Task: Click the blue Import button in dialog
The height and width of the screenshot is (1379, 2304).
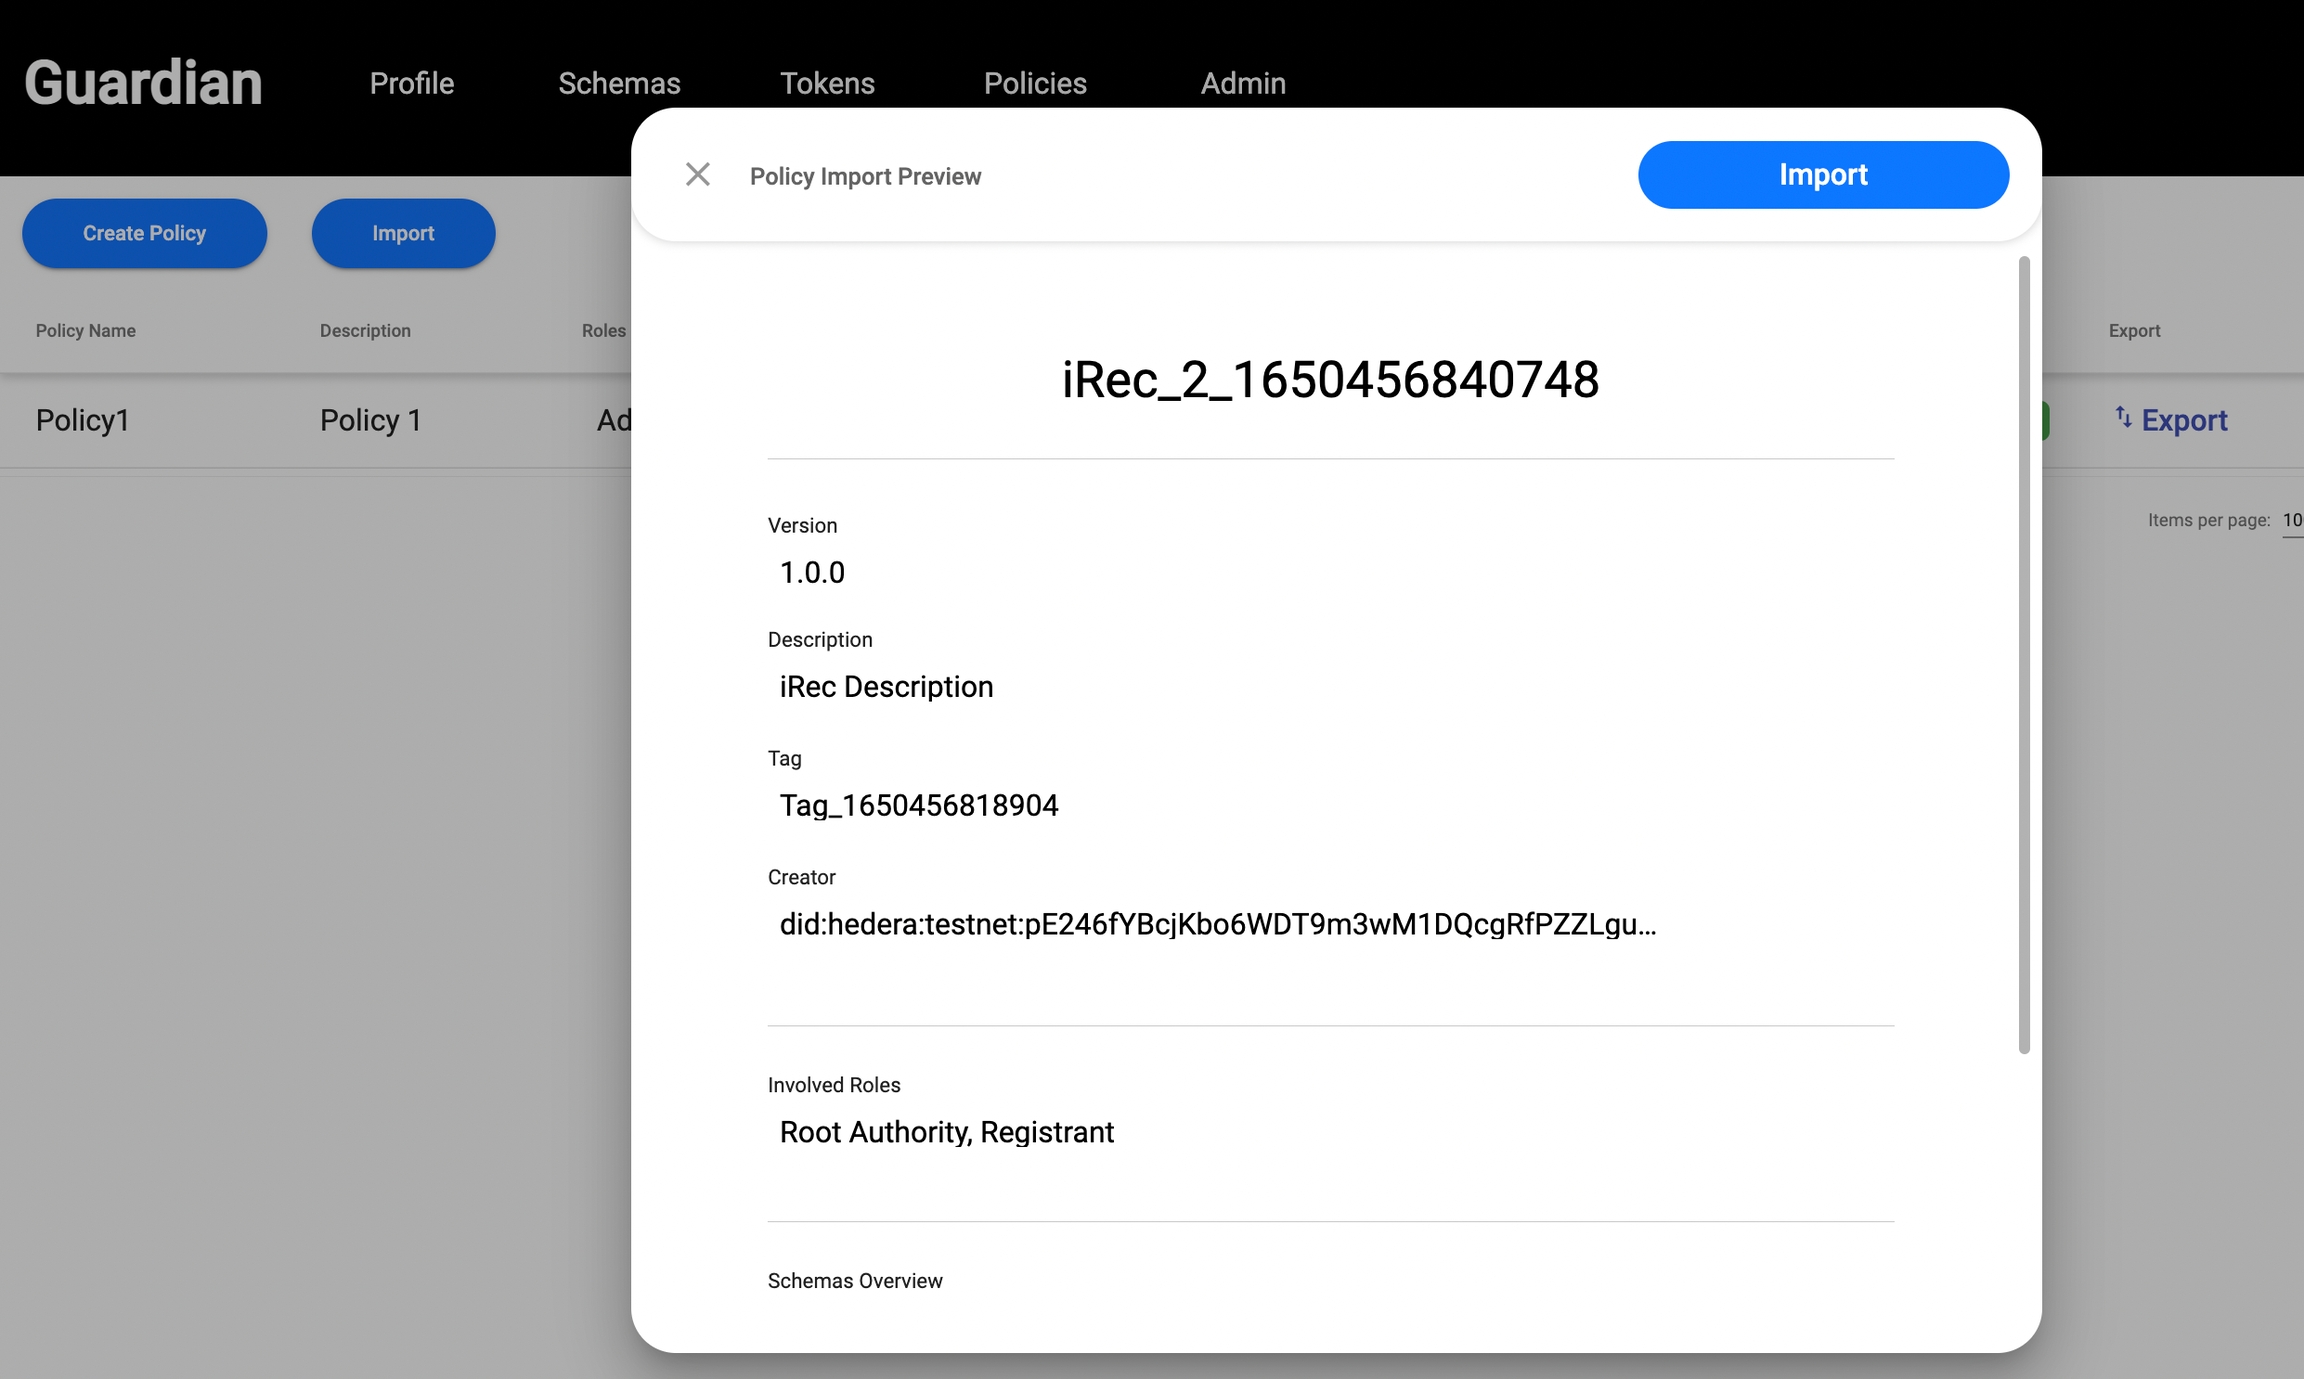Action: pos(1822,175)
